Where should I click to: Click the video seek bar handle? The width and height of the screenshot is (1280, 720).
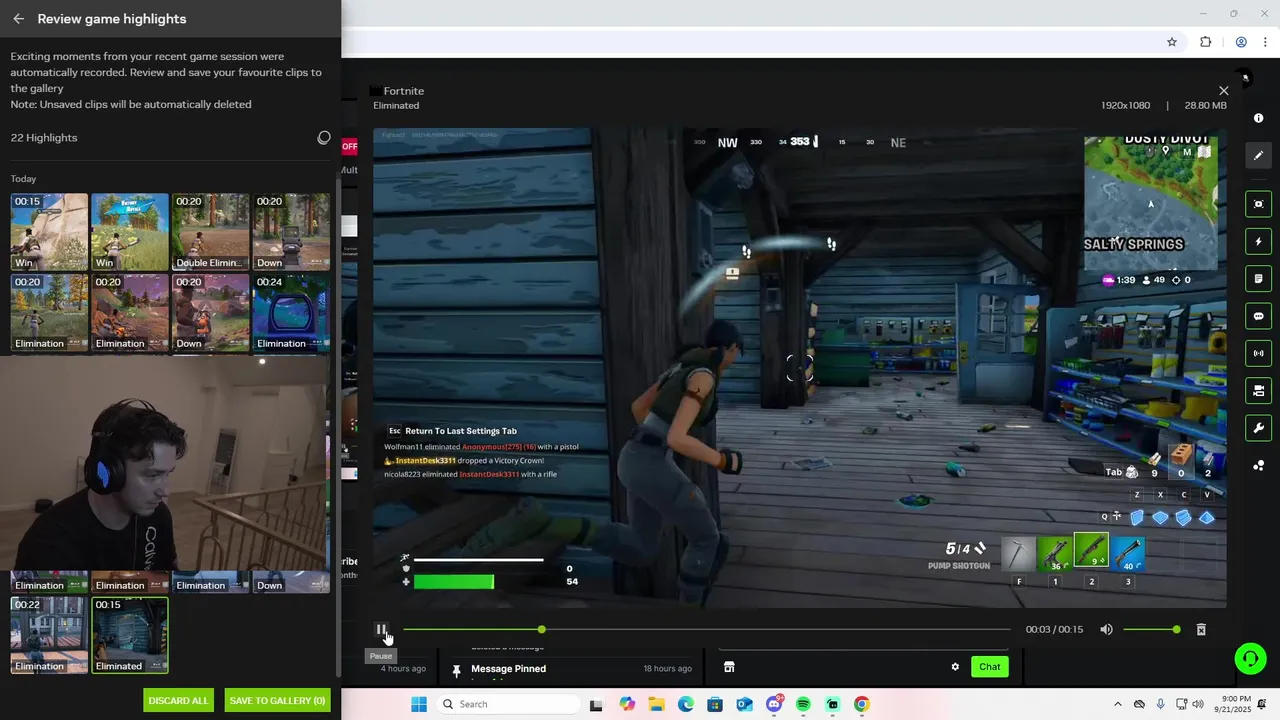click(541, 630)
